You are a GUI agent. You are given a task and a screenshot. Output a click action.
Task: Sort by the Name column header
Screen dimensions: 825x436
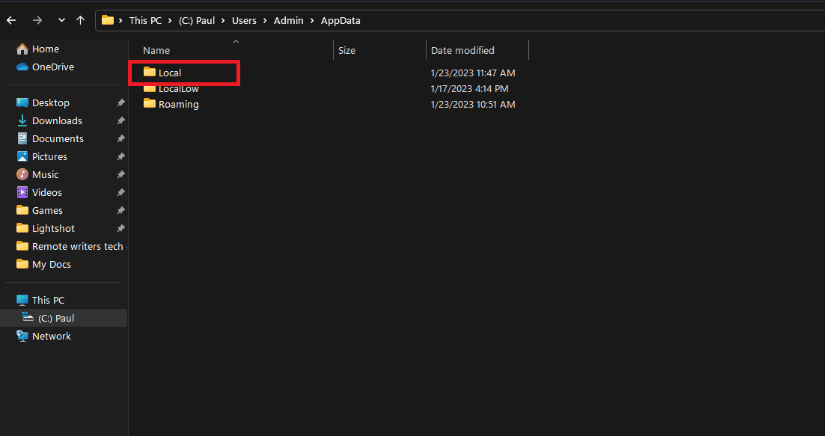click(x=156, y=50)
